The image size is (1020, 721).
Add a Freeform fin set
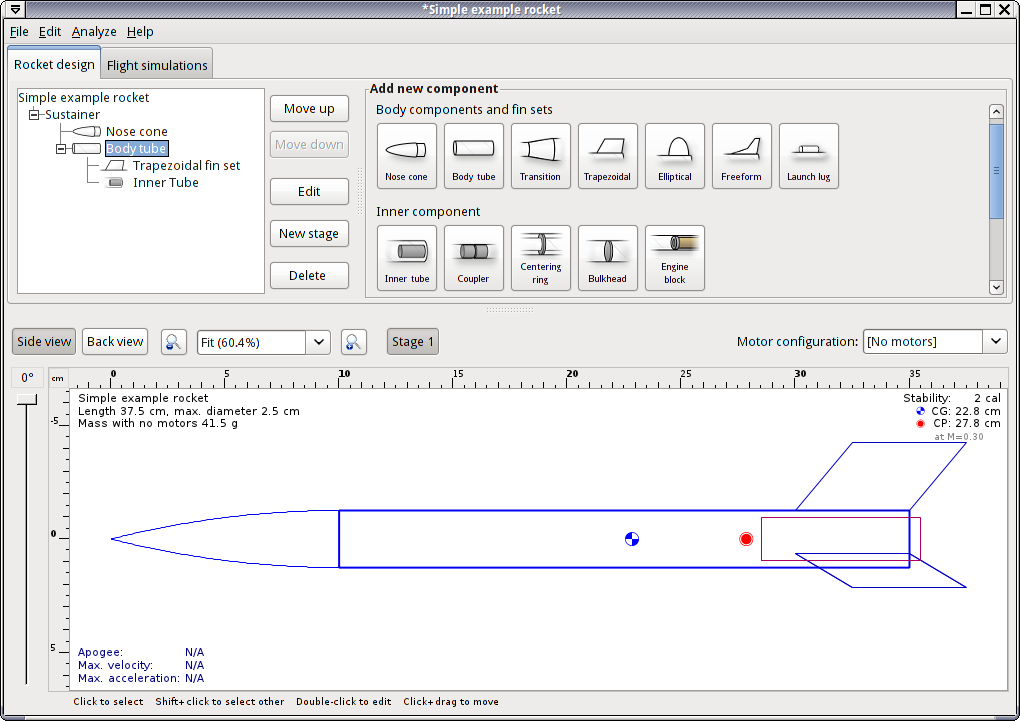point(741,156)
